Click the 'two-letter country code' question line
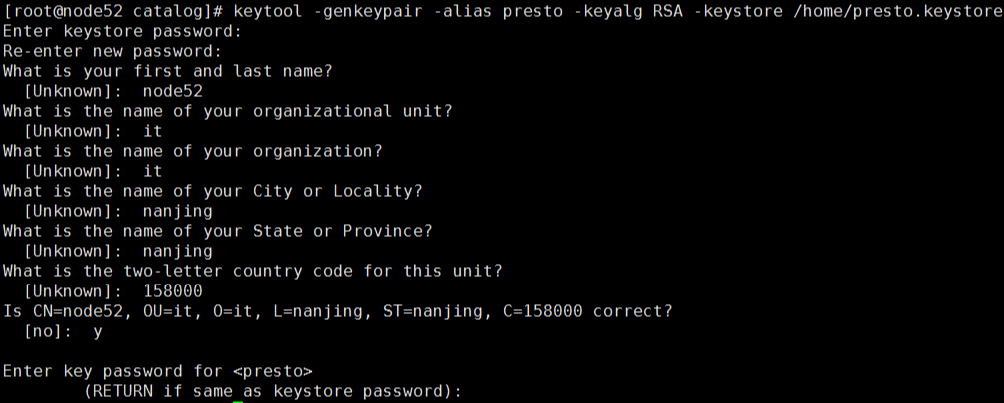This screenshot has height=403, width=1004. pyautogui.click(x=252, y=271)
